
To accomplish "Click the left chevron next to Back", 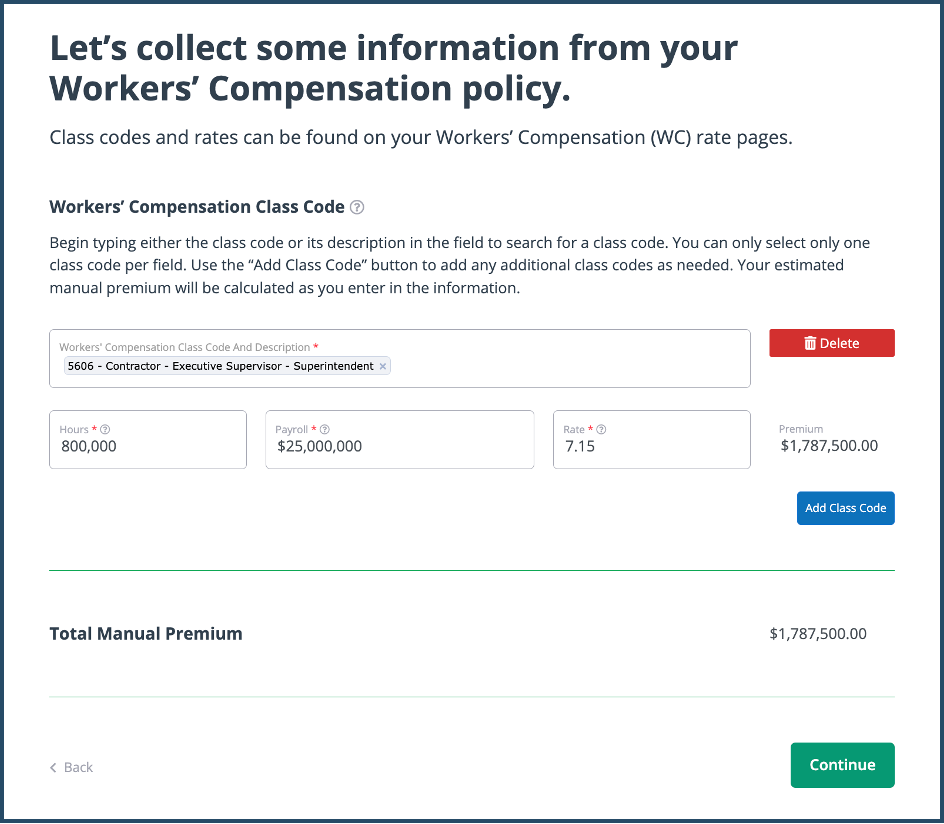I will [53, 768].
